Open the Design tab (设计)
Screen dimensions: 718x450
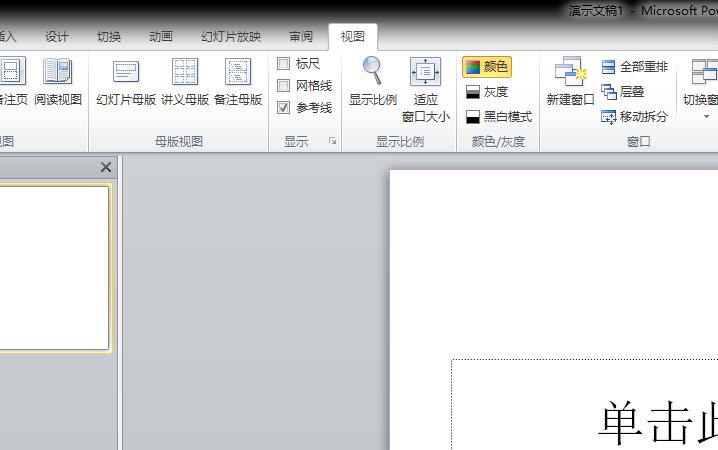coord(57,37)
